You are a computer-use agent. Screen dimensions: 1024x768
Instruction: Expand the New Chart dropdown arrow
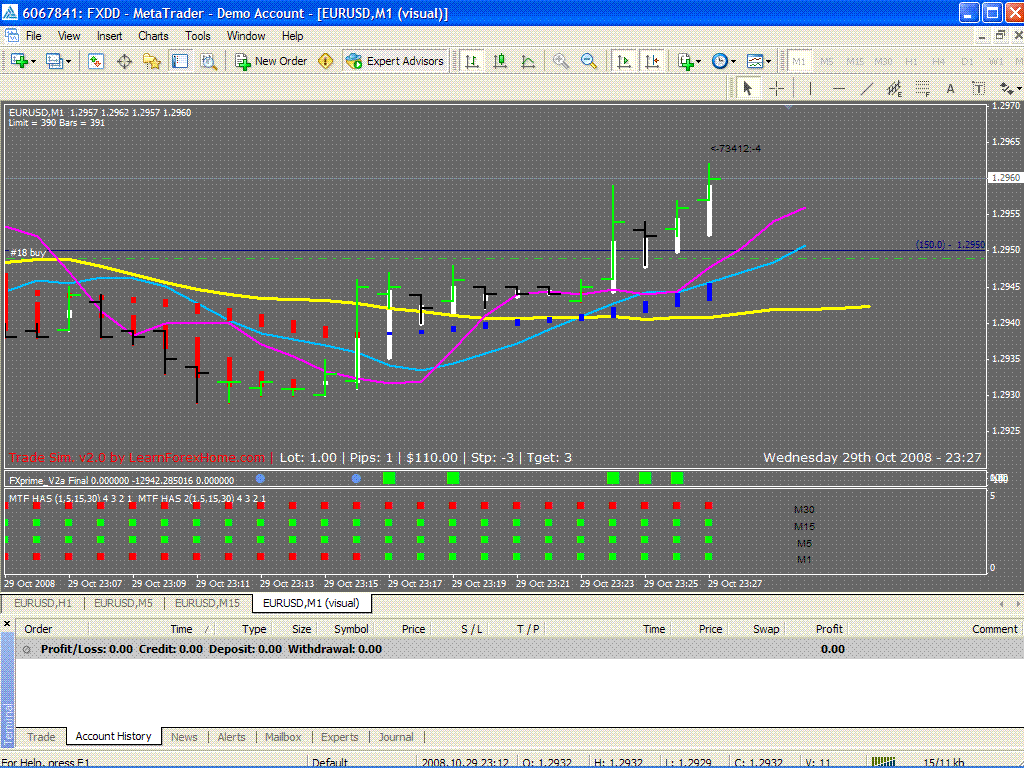[x=33, y=61]
